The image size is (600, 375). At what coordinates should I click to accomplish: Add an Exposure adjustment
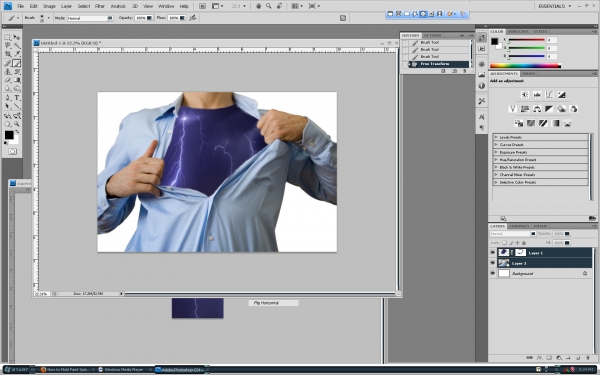561,95
